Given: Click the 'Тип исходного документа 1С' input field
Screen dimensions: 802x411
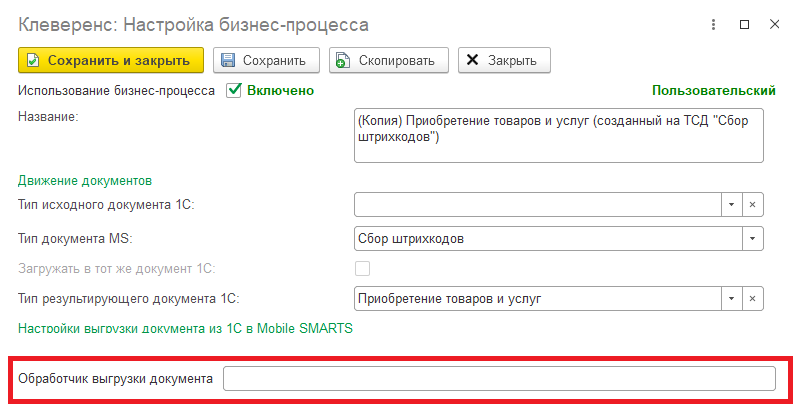Looking at the screenshot, I should [538, 204].
